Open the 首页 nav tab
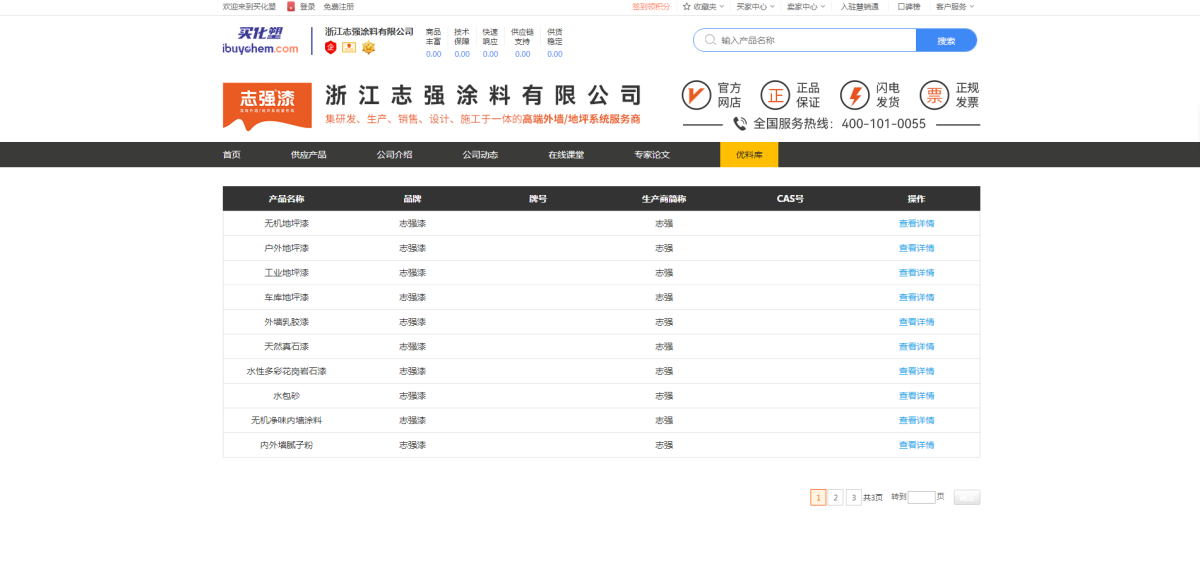Image resolution: width=1200 pixels, height=561 pixels. 232,155
